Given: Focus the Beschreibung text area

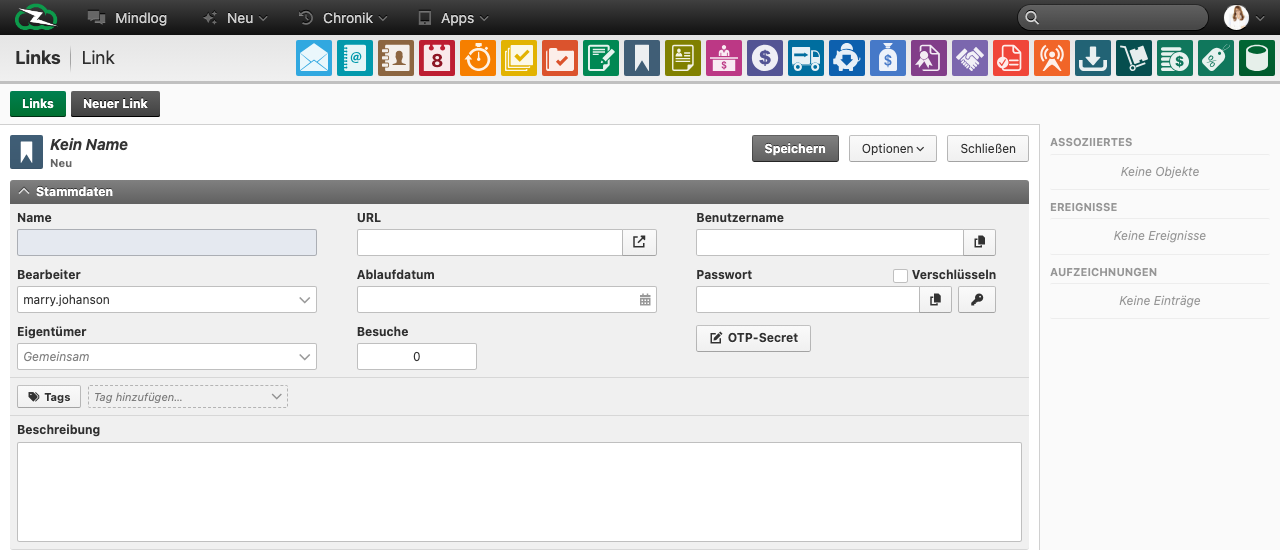Looking at the screenshot, I should coord(519,492).
